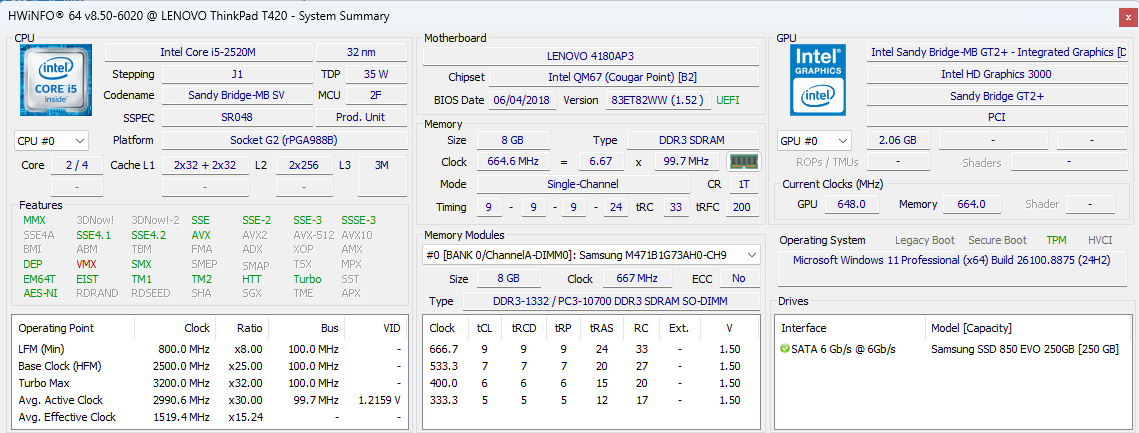Open the CPU #0 selector dropdown

tap(51, 140)
